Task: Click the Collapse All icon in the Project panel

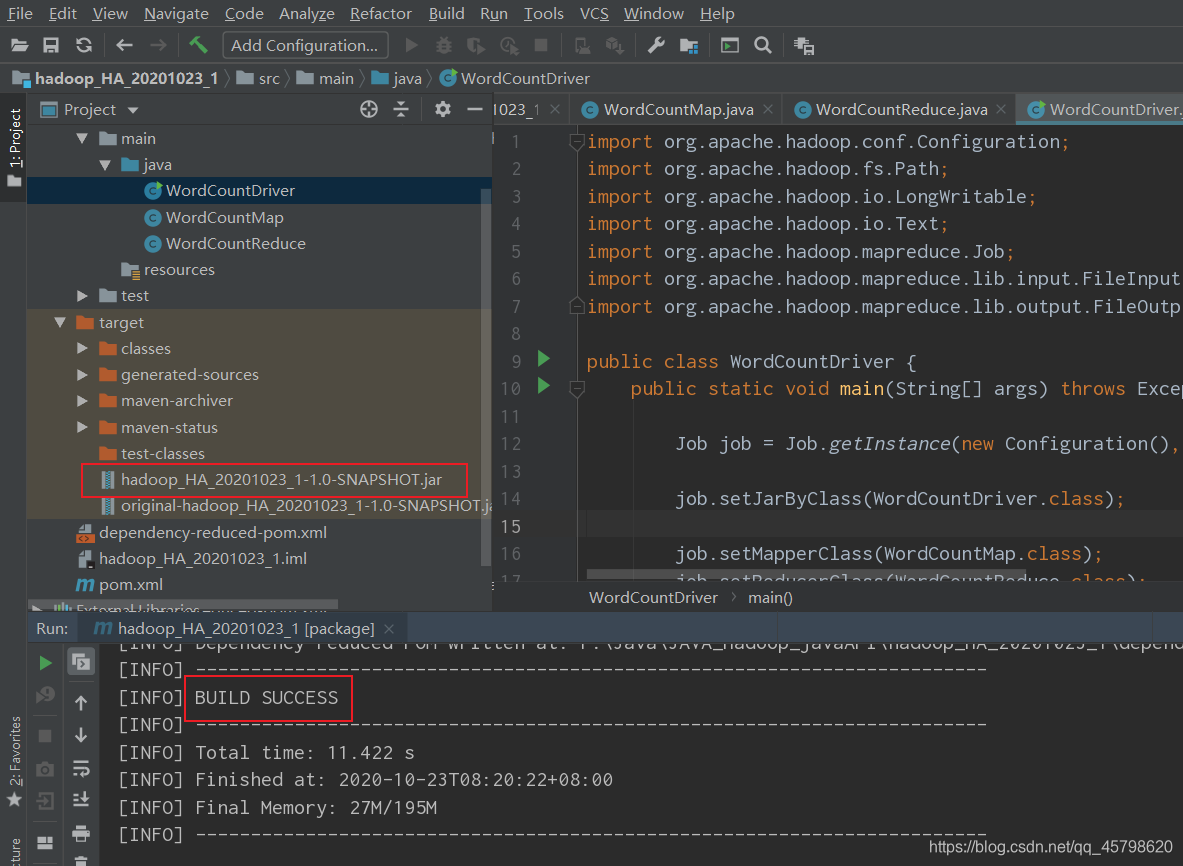Action: pos(401,109)
